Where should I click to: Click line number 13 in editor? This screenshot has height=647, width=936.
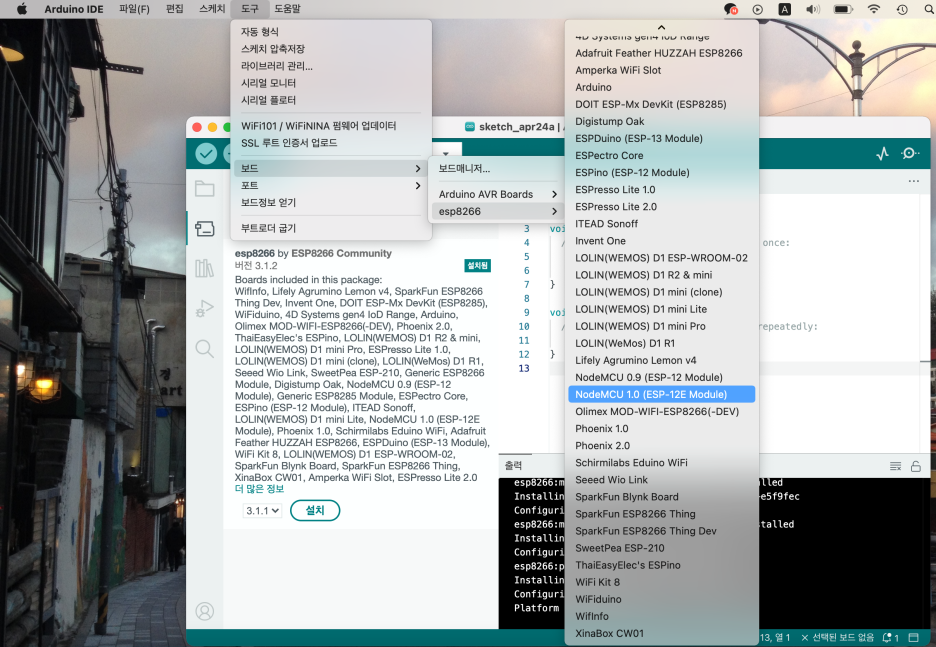coord(524,368)
